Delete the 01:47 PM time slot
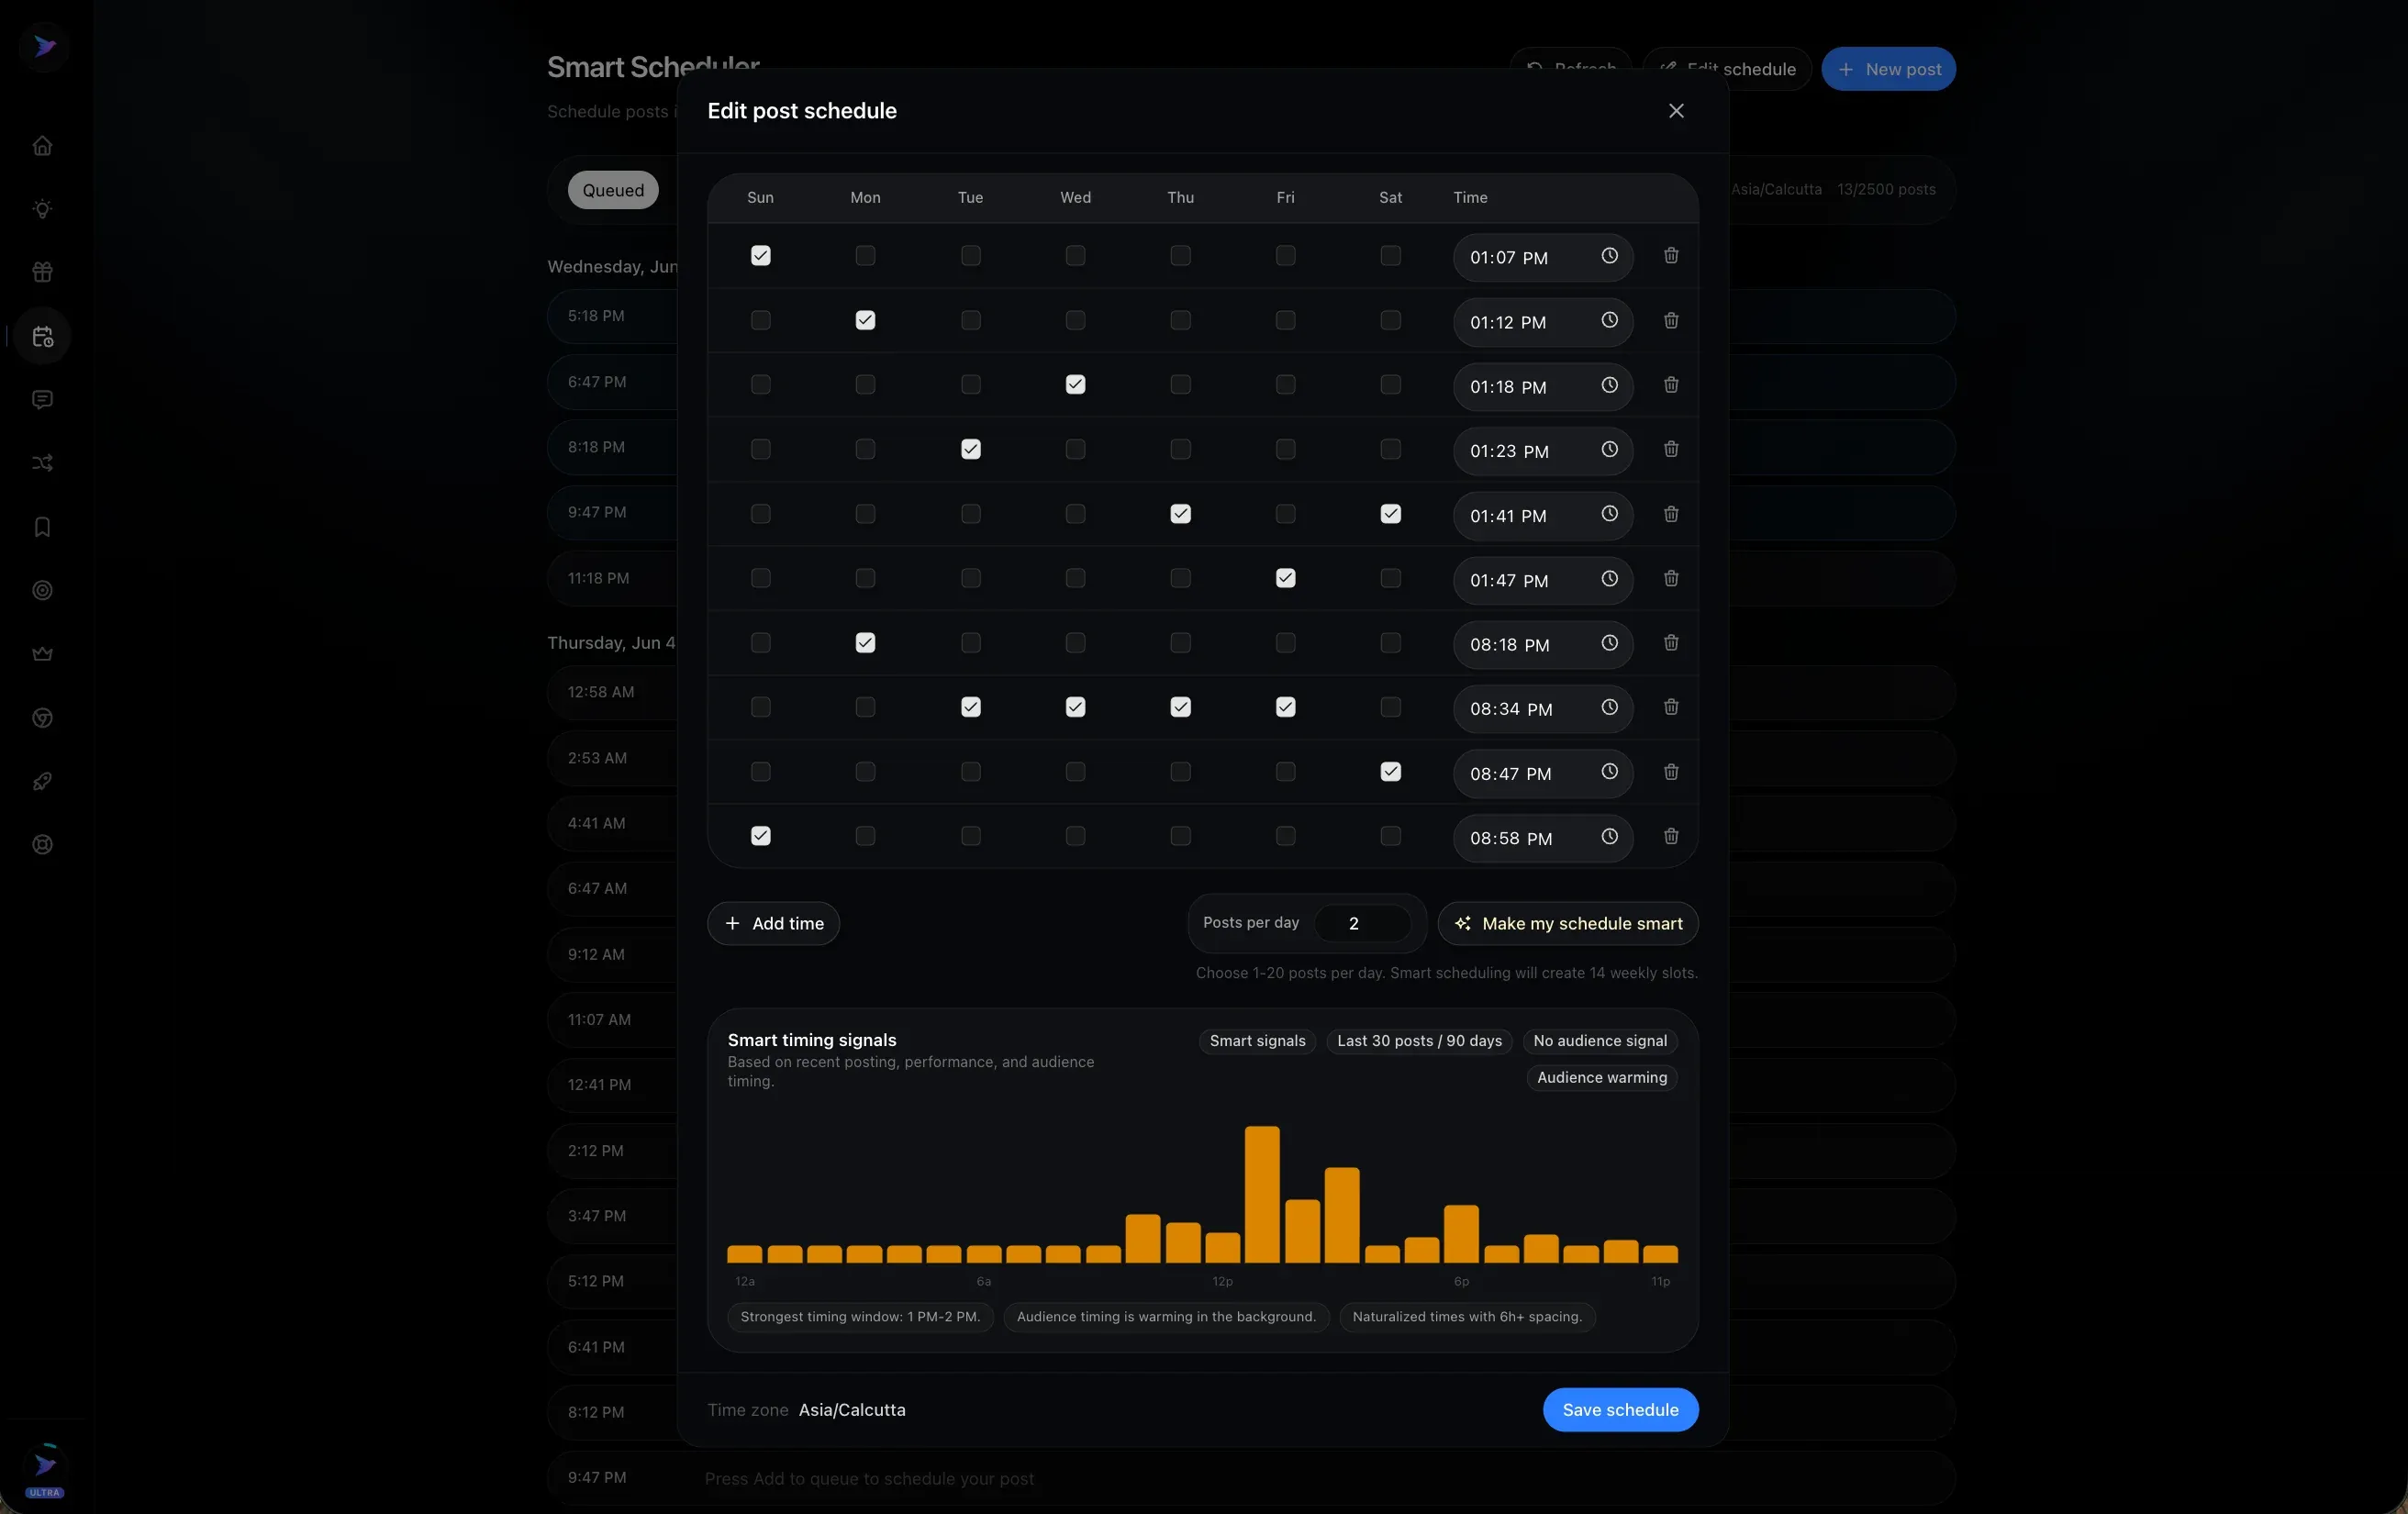This screenshot has height=1514, width=2408. [1671, 579]
